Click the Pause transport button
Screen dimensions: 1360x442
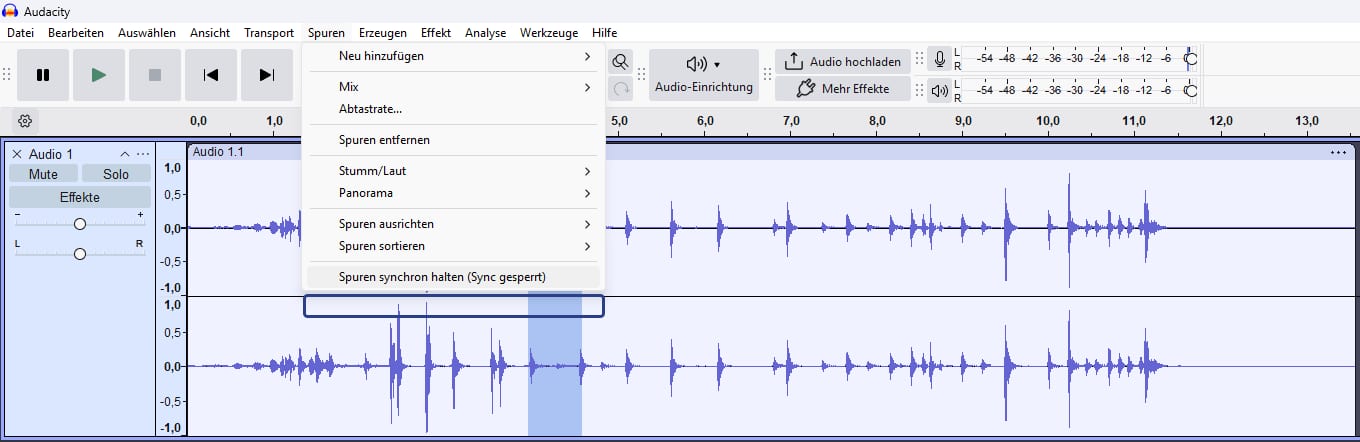[x=43, y=75]
